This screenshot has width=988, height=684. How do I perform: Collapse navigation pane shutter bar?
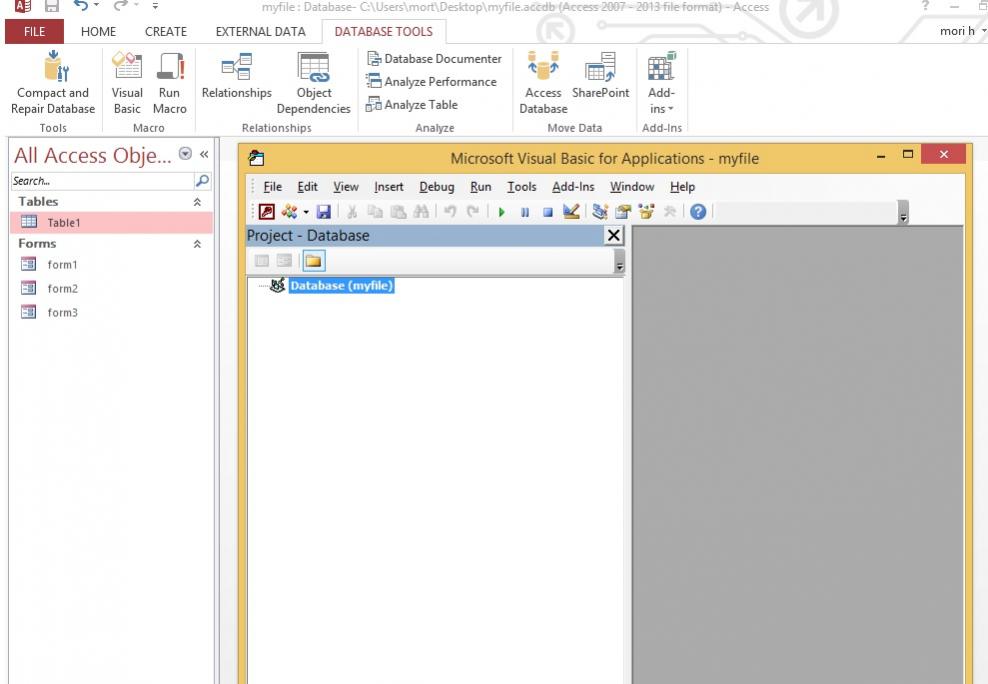click(204, 154)
